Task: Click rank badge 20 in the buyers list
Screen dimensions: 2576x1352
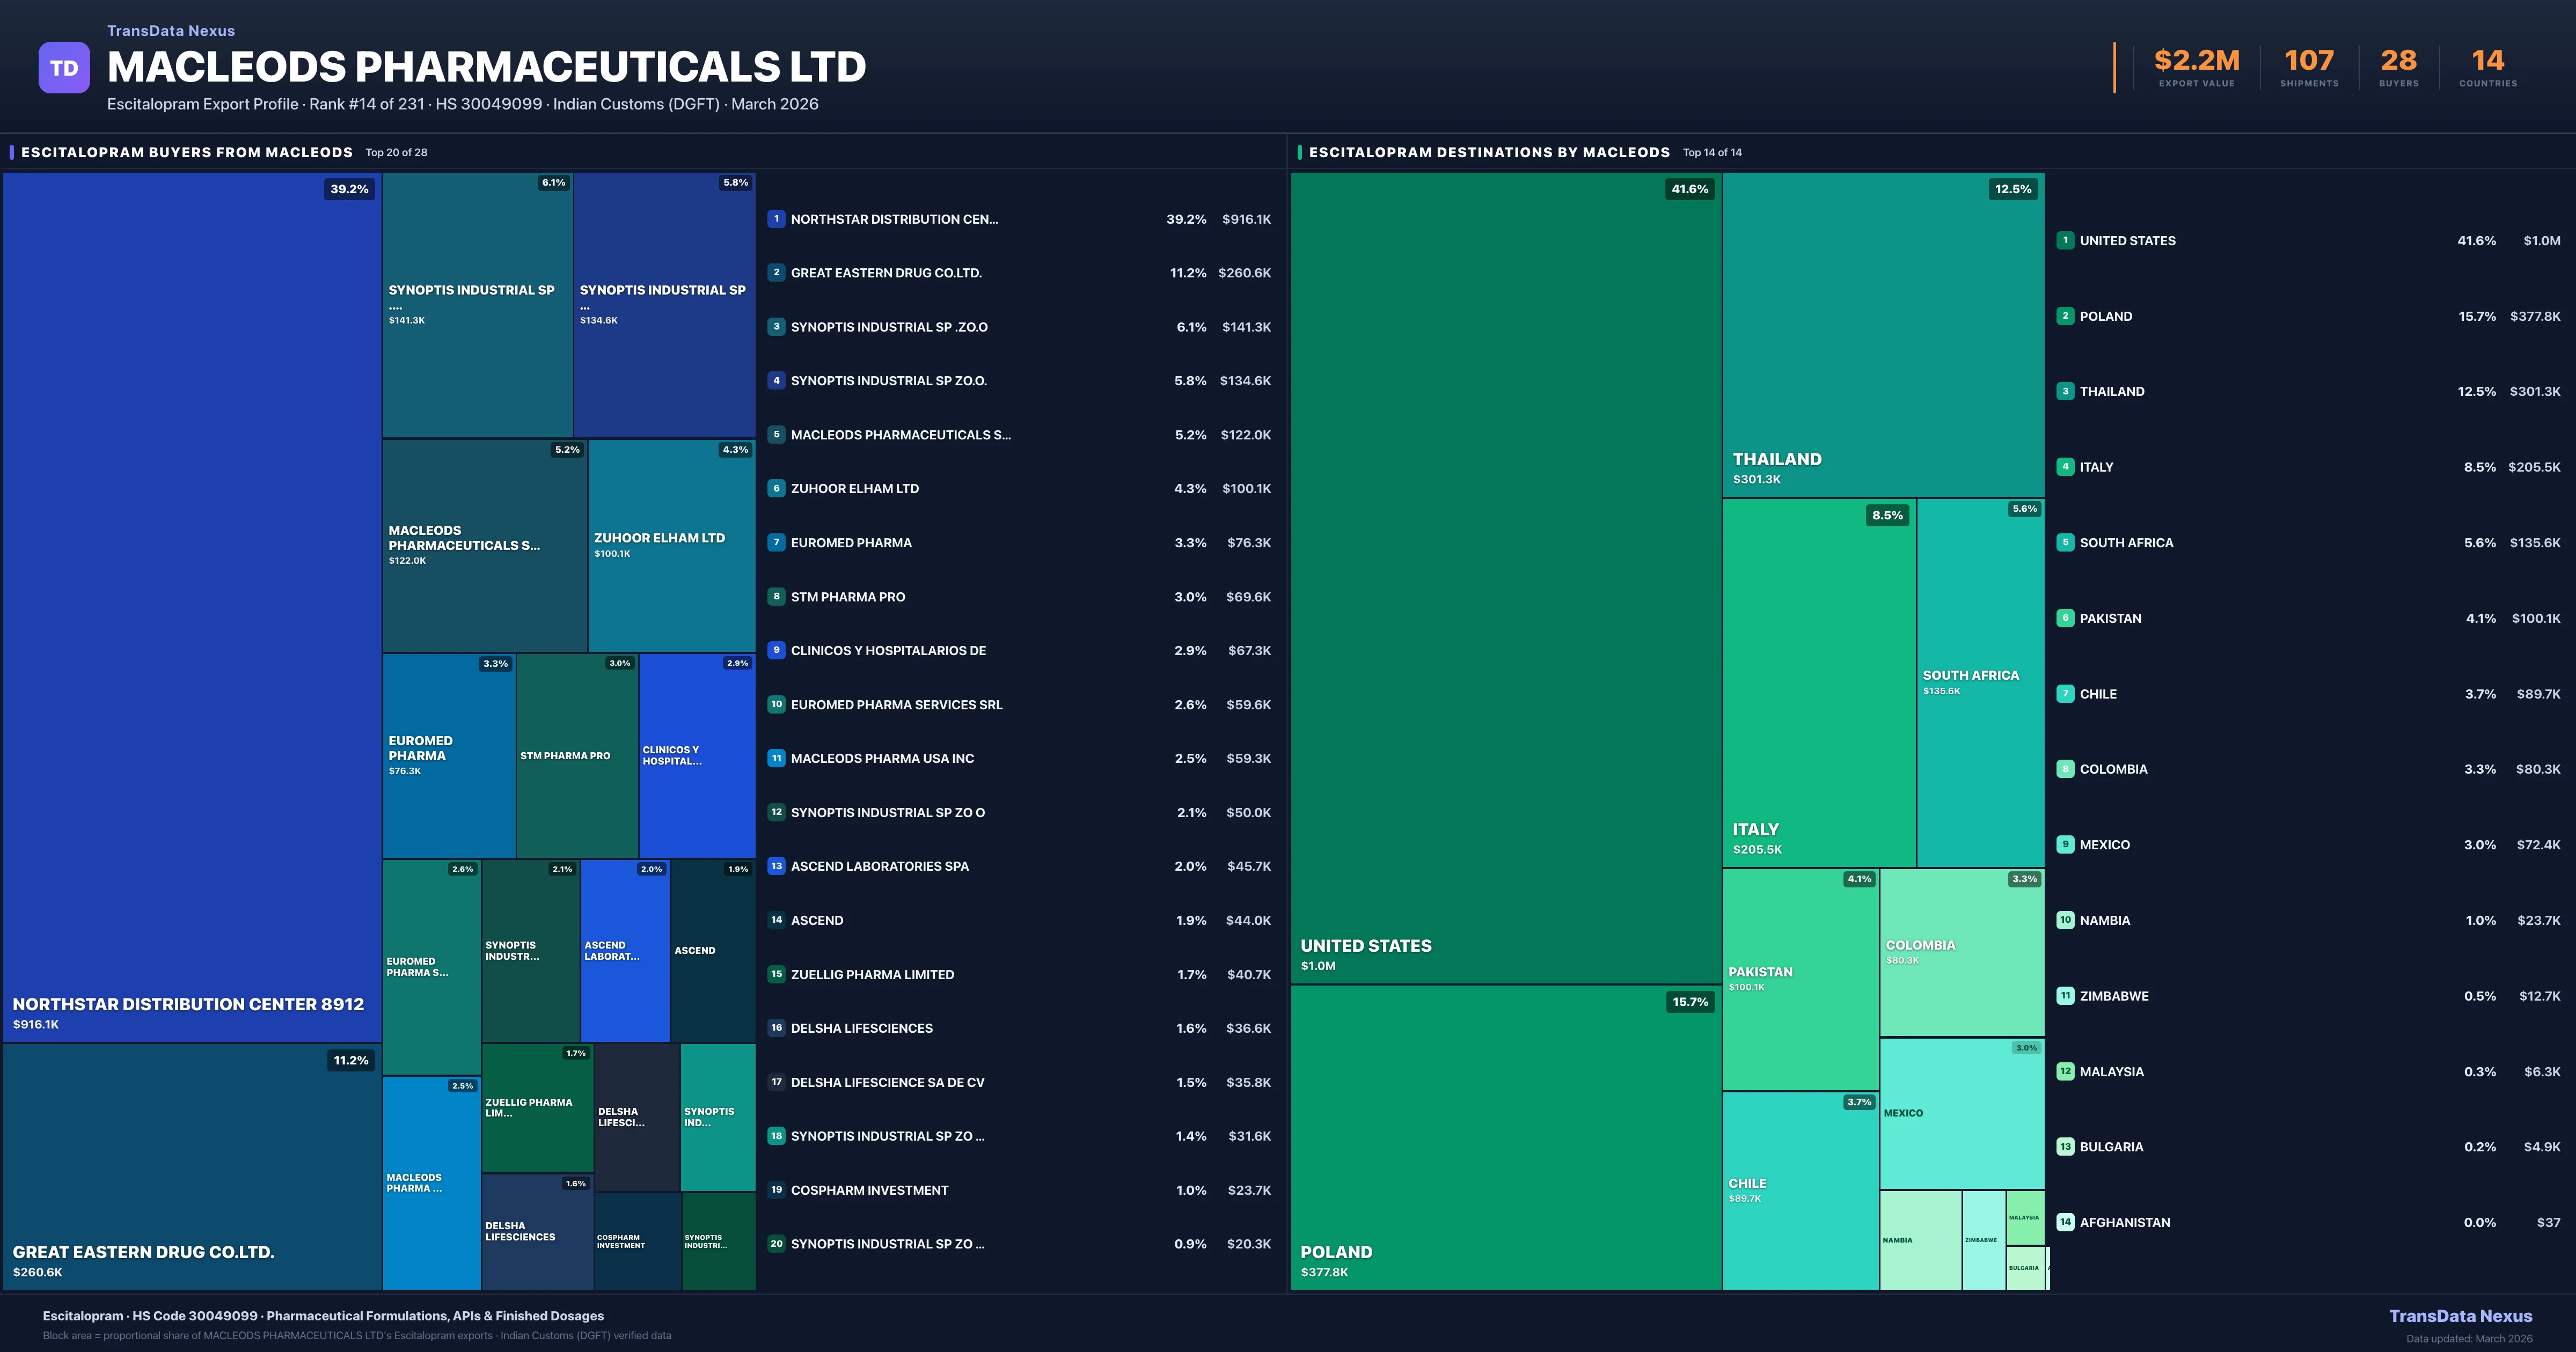Action: pos(776,1244)
